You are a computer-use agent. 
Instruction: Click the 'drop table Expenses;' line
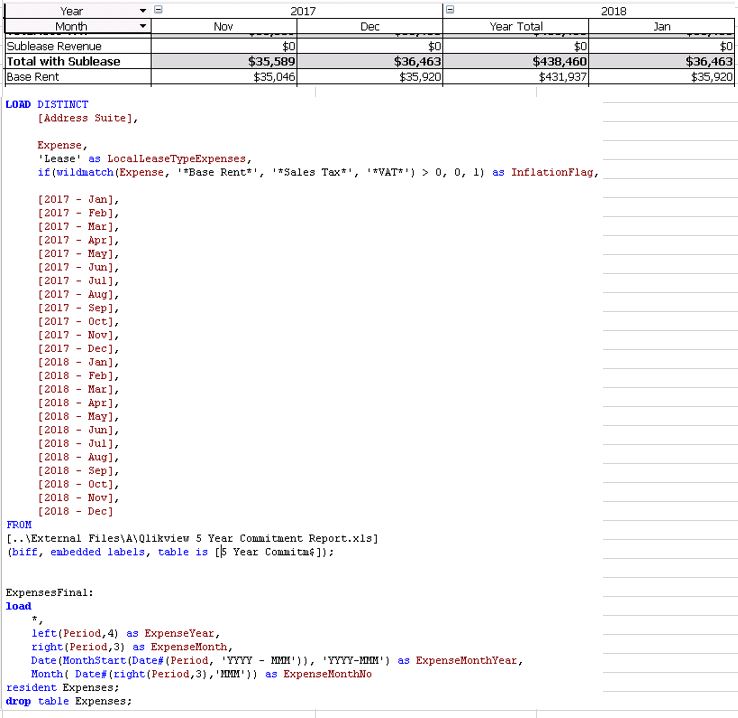(69, 701)
